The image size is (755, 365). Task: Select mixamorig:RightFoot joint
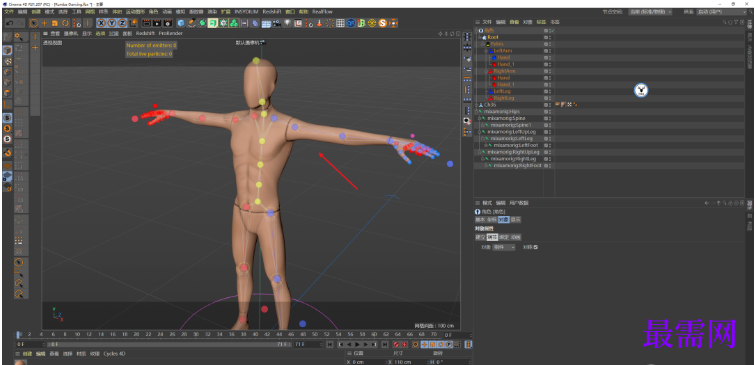[517, 165]
